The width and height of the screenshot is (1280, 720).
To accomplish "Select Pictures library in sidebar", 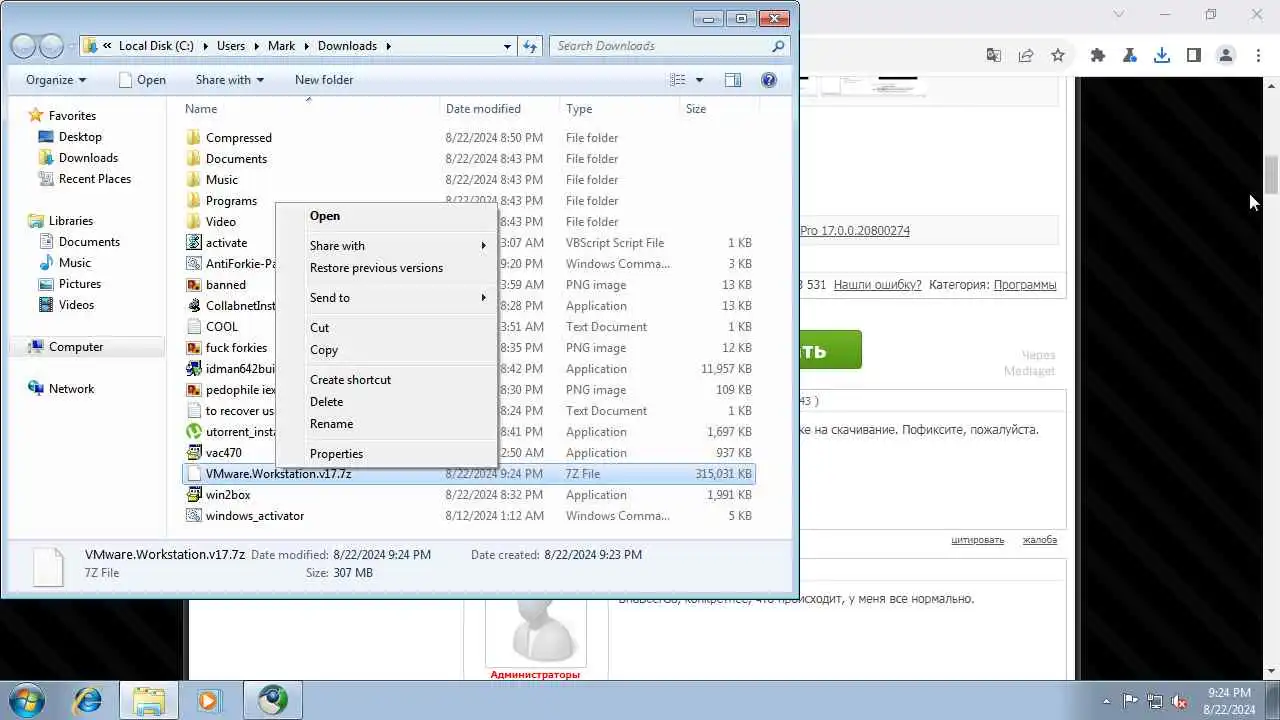I will pyautogui.click(x=80, y=284).
